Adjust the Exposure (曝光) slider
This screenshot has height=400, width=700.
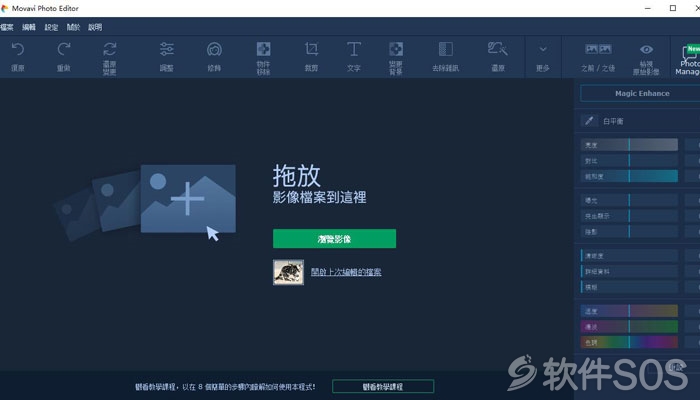click(x=629, y=200)
